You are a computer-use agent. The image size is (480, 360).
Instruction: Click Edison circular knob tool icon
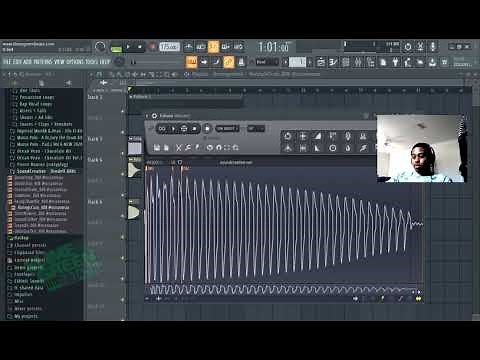(333, 148)
